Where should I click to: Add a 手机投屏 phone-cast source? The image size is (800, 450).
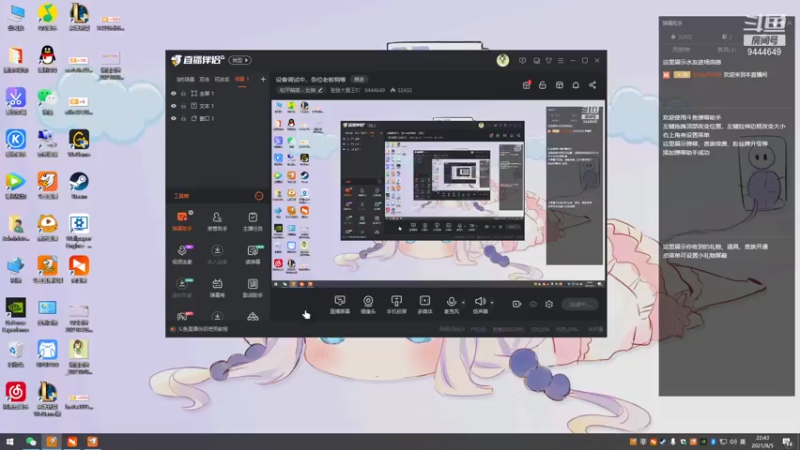point(396,305)
